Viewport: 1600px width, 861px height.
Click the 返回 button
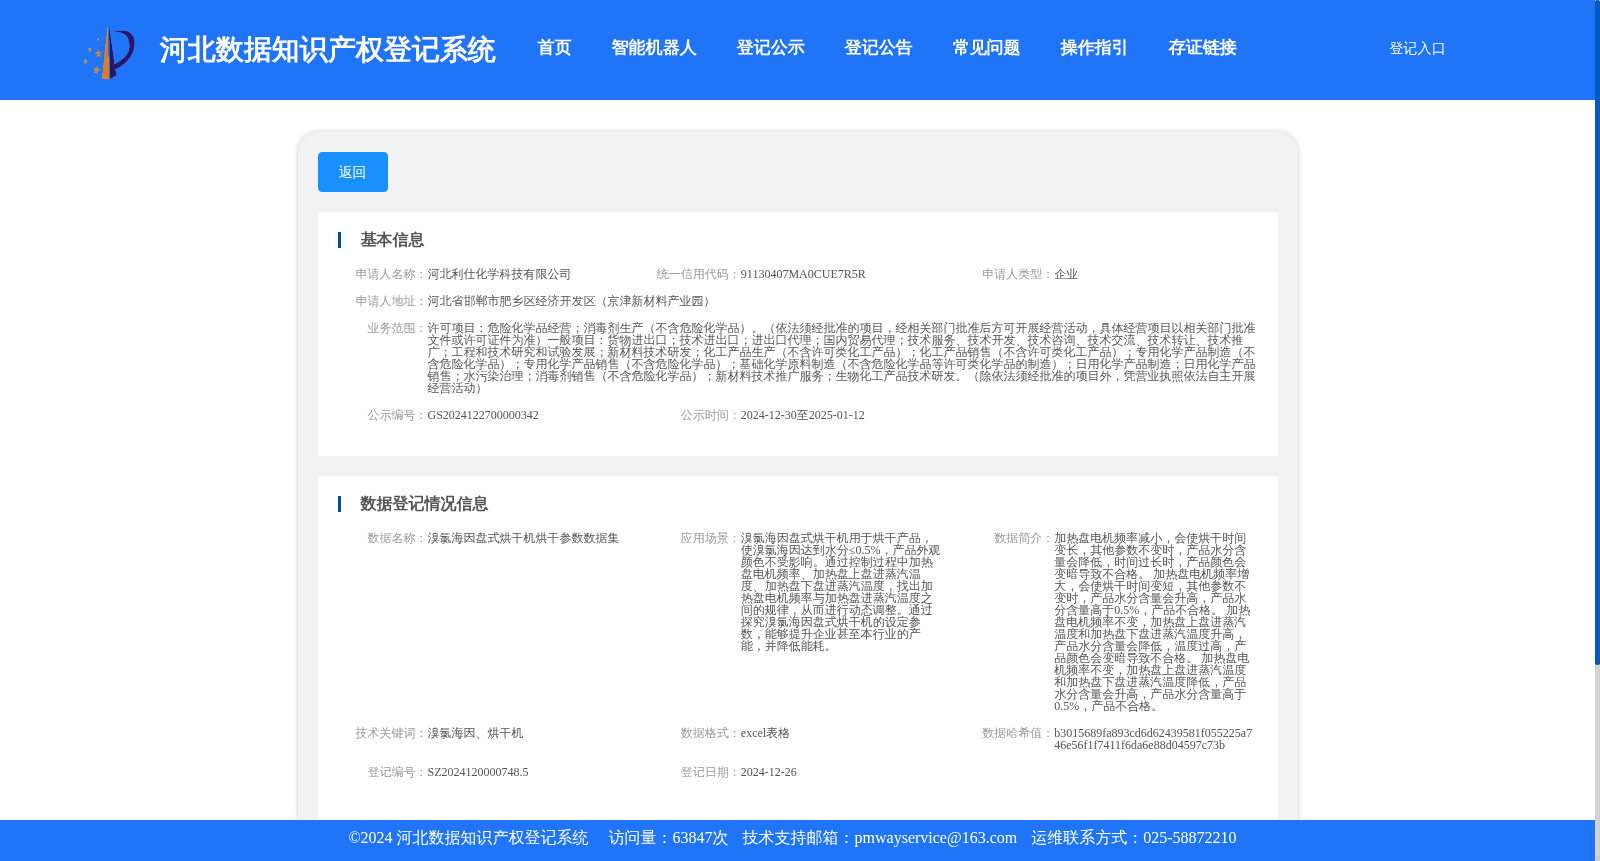(x=353, y=172)
